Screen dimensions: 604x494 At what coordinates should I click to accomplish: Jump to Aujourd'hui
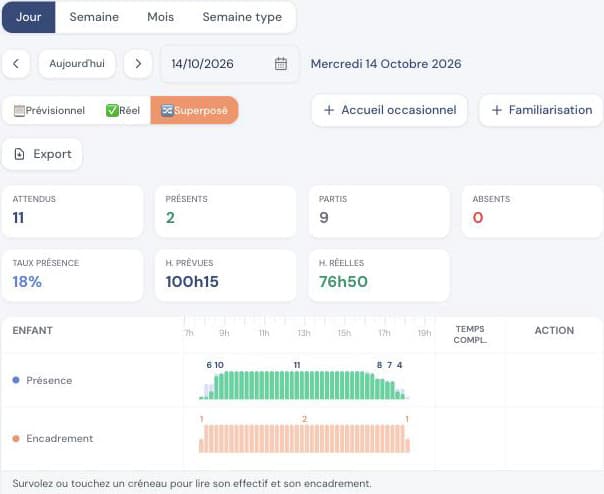tap(77, 64)
